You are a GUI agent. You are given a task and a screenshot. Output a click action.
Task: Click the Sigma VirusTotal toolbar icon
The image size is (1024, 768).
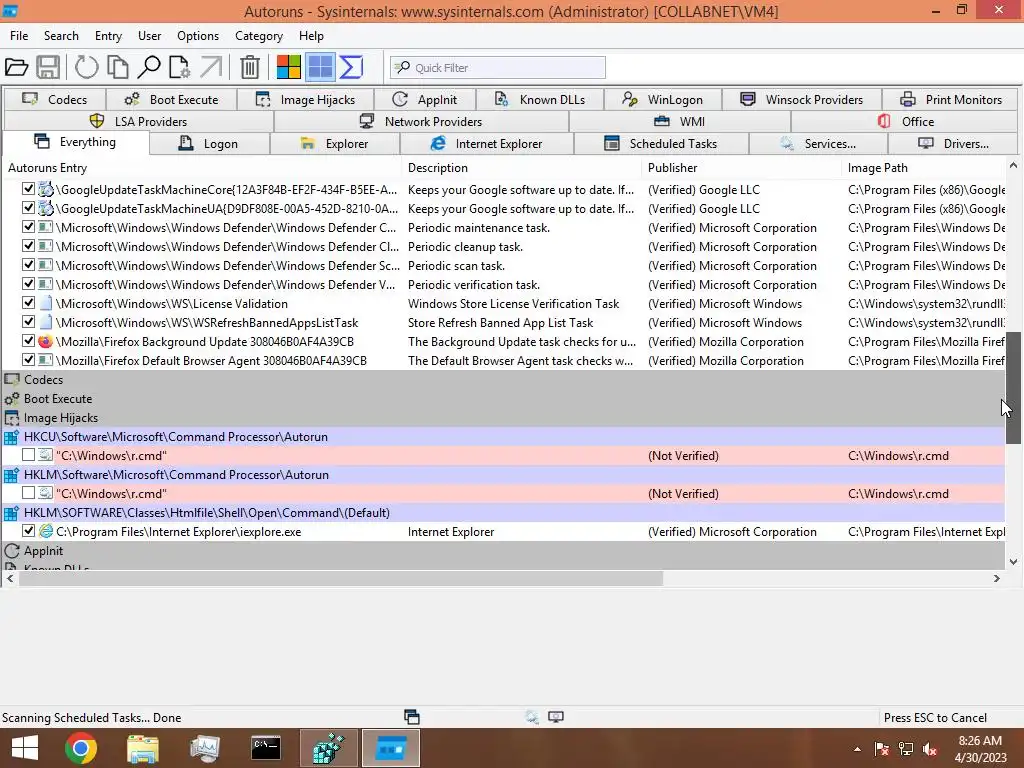[351, 67]
